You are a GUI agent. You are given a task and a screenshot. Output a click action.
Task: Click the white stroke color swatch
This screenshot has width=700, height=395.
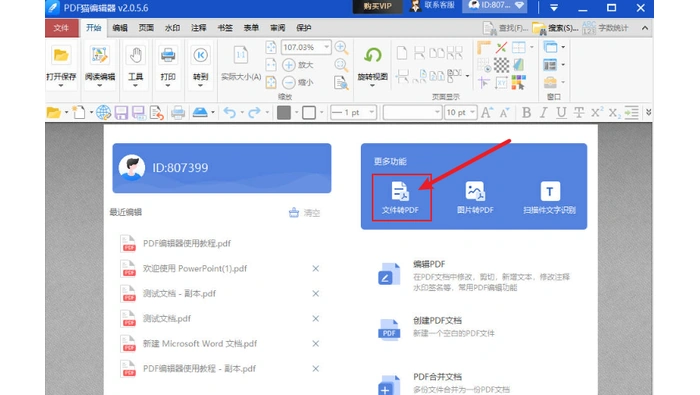[309, 112]
